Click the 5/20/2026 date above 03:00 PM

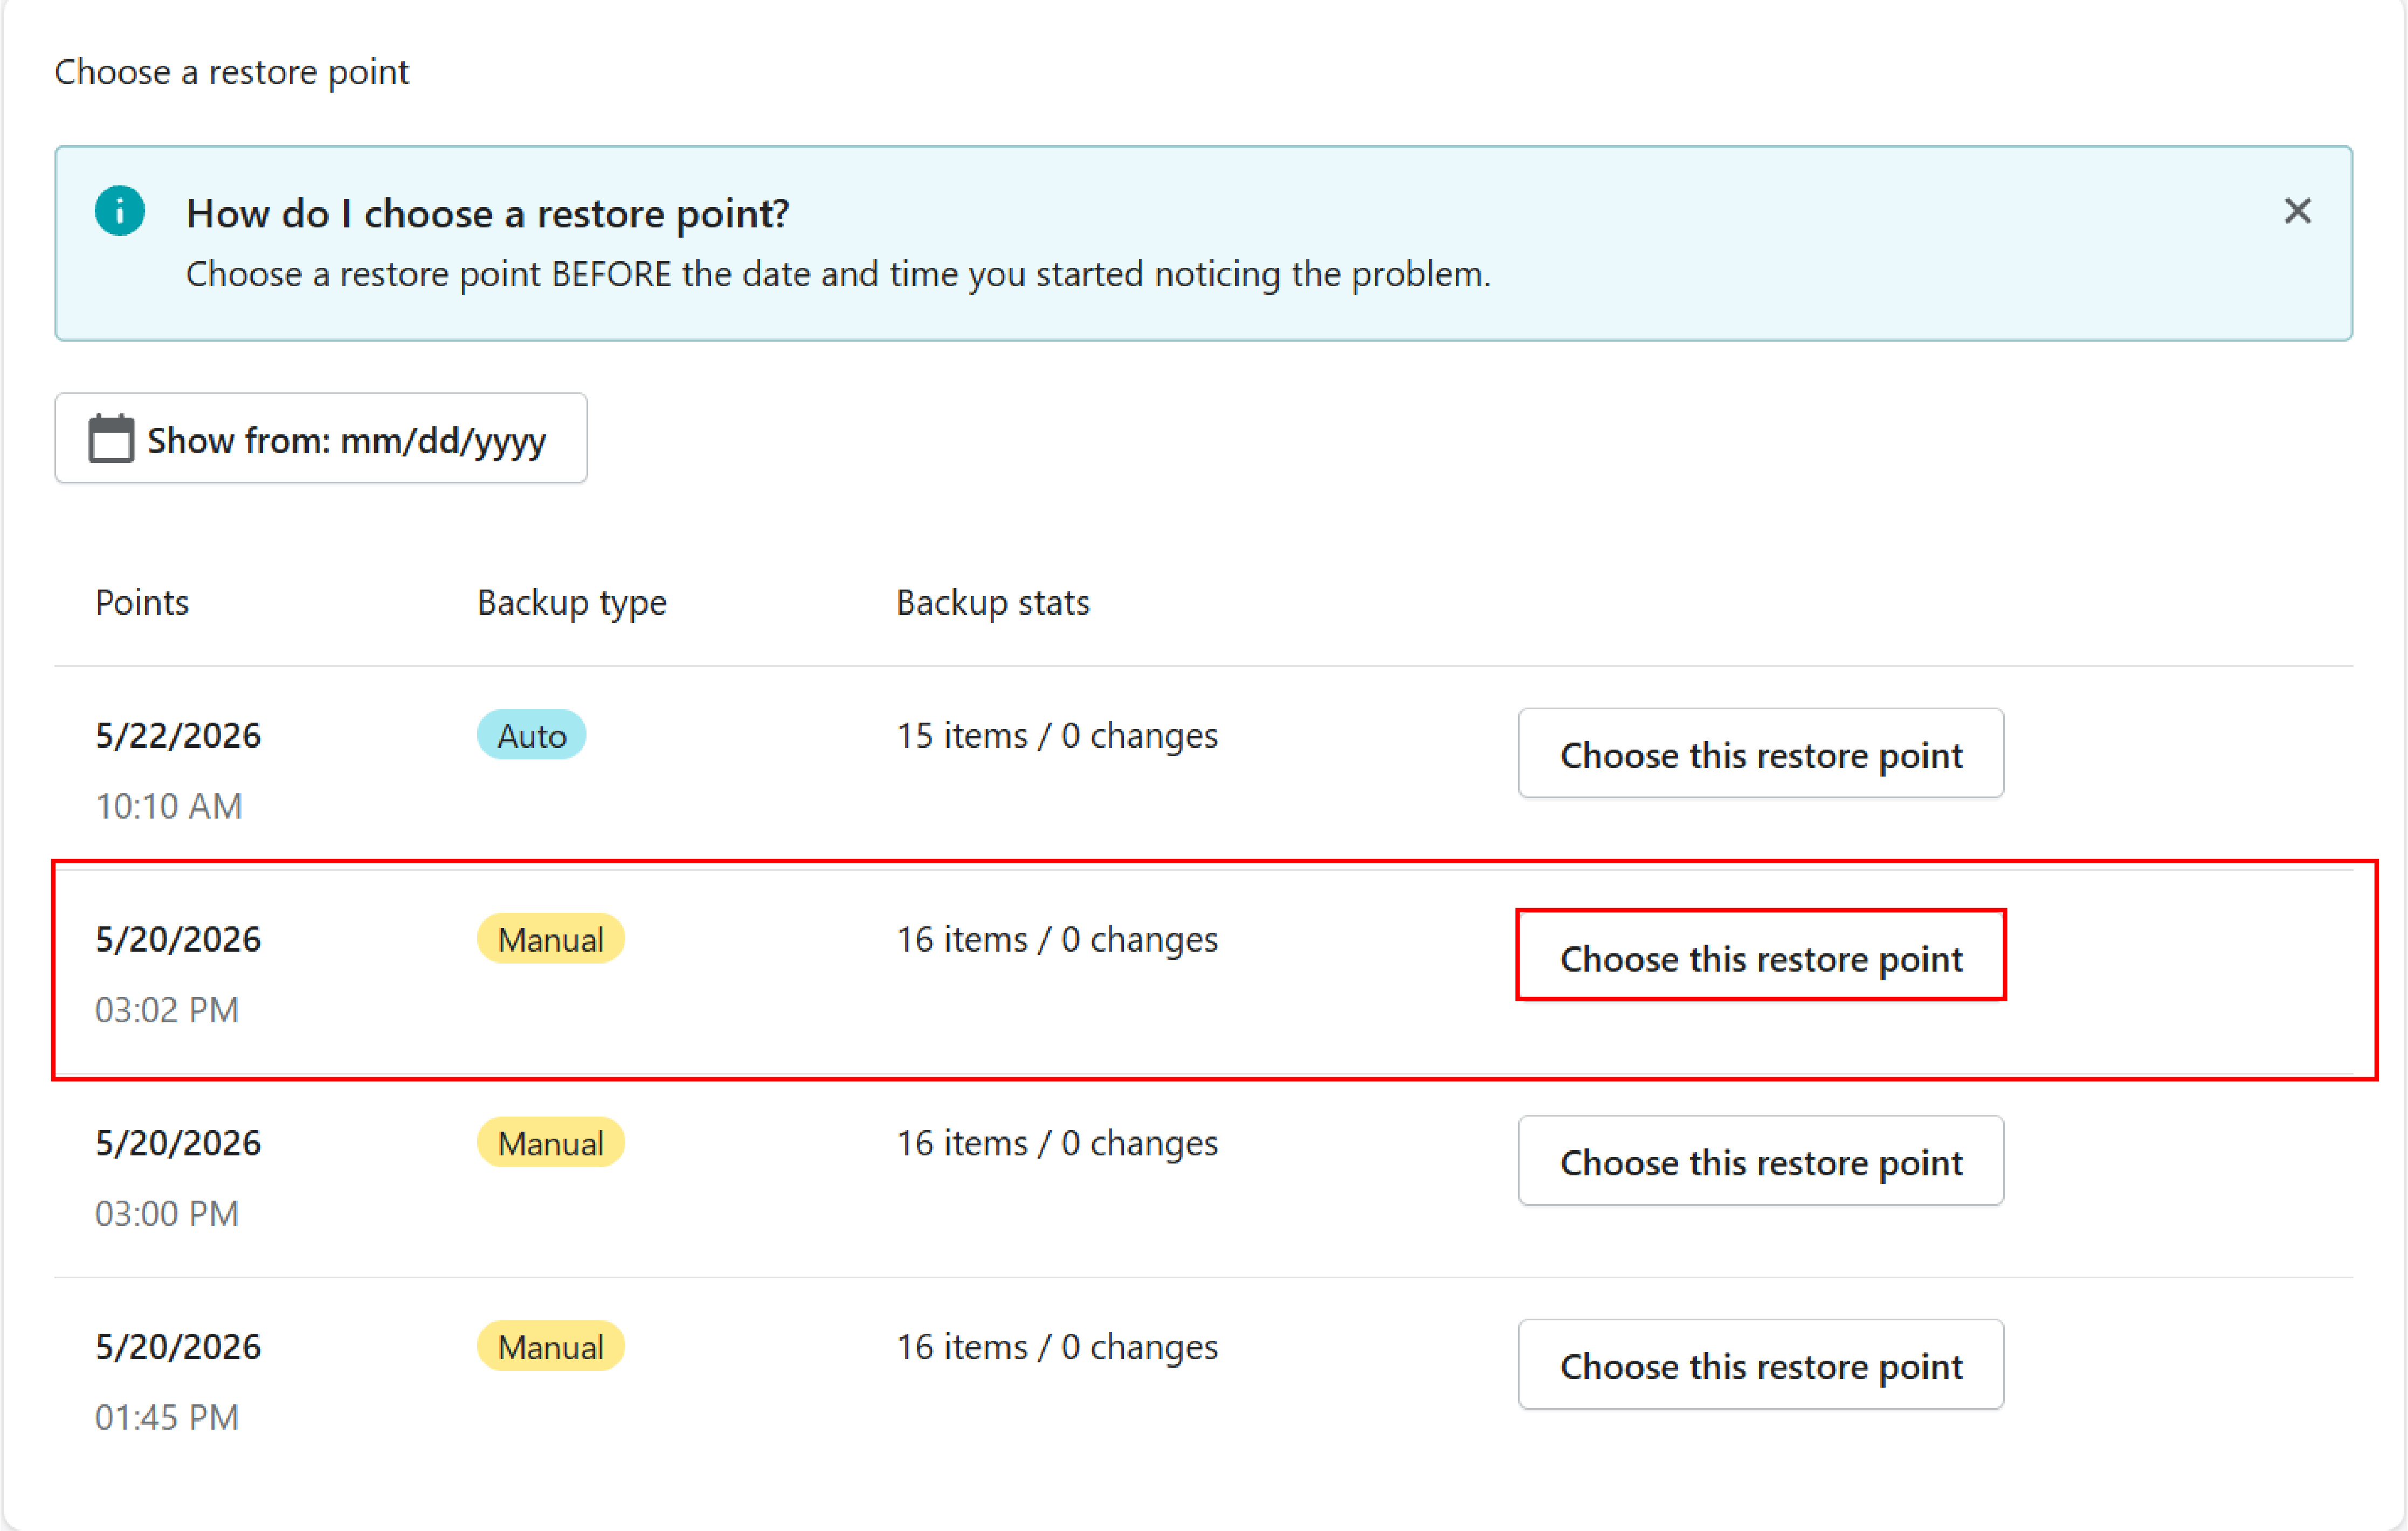(178, 1143)
